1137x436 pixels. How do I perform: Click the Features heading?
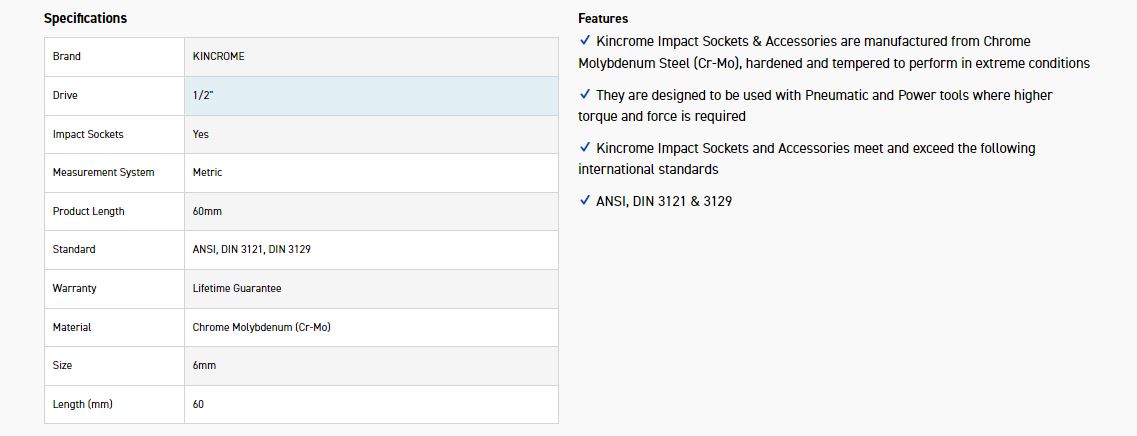pos(603,18)
